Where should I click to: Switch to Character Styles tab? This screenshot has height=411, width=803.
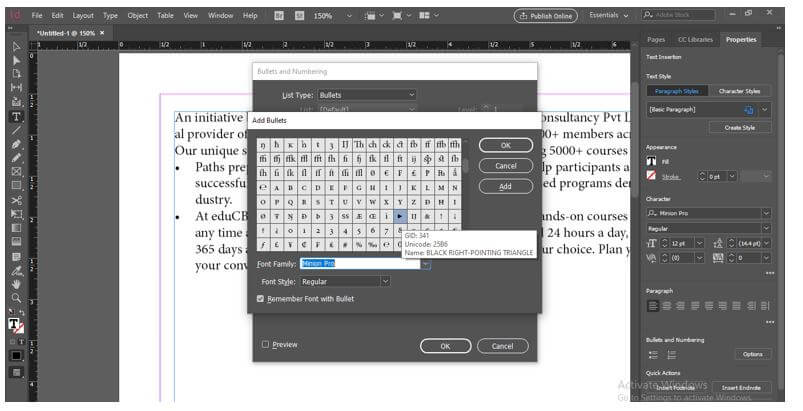[739, 91]
